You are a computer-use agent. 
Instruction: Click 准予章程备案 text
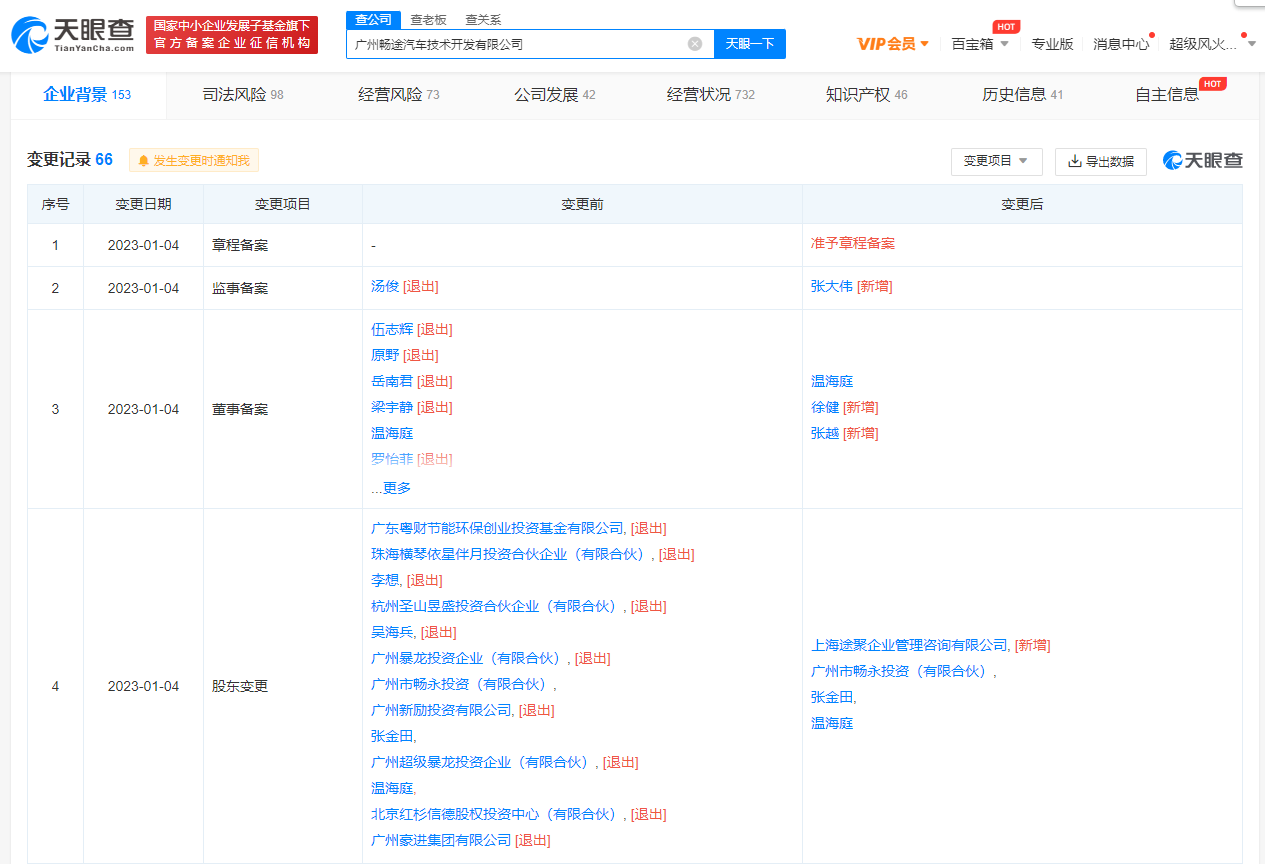[x=853, y=243]
